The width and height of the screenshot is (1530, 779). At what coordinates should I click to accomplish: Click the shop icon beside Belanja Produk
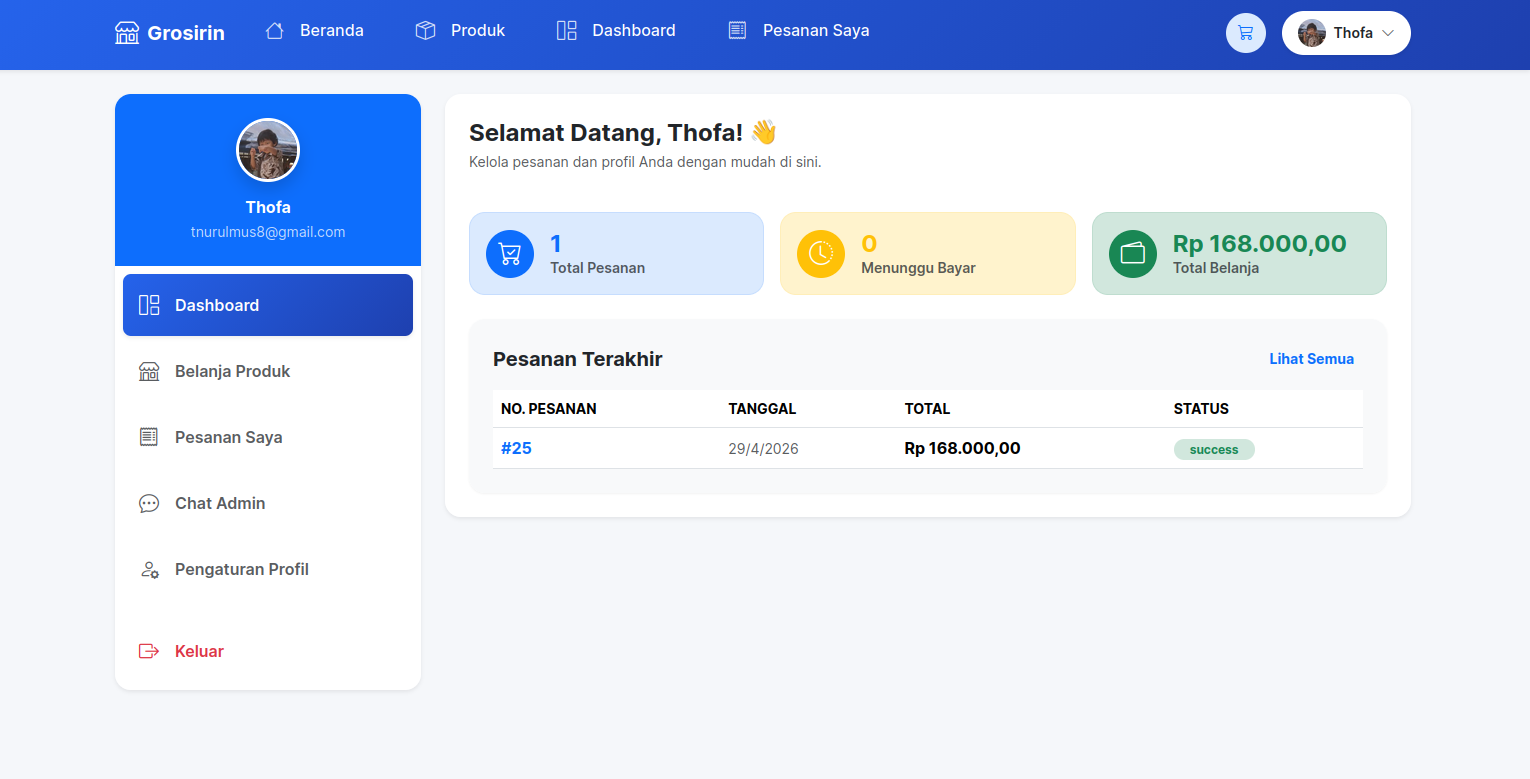[149, 371]
